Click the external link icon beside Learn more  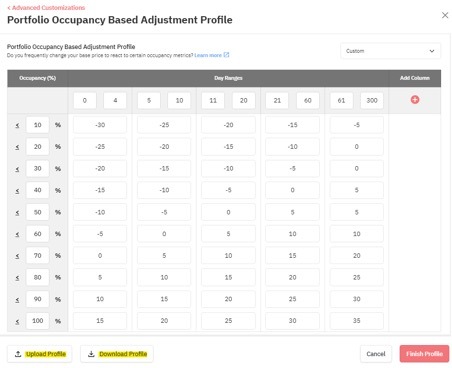pos(226,55)
